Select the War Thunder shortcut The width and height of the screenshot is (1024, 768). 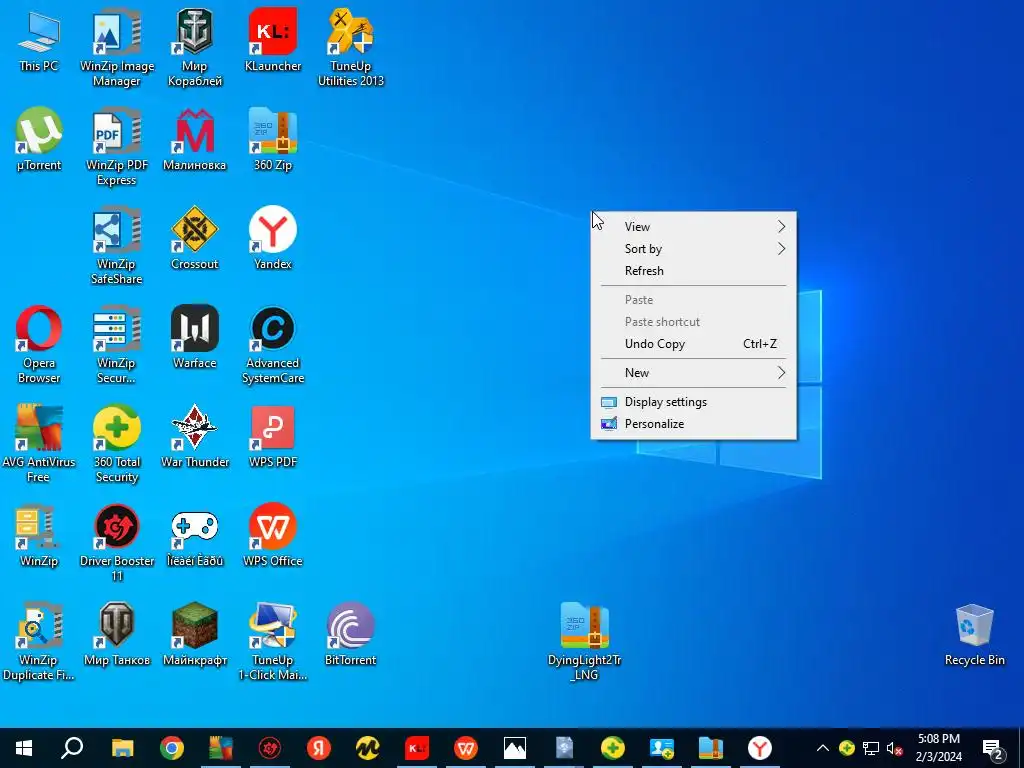click(x=195, y=436)
